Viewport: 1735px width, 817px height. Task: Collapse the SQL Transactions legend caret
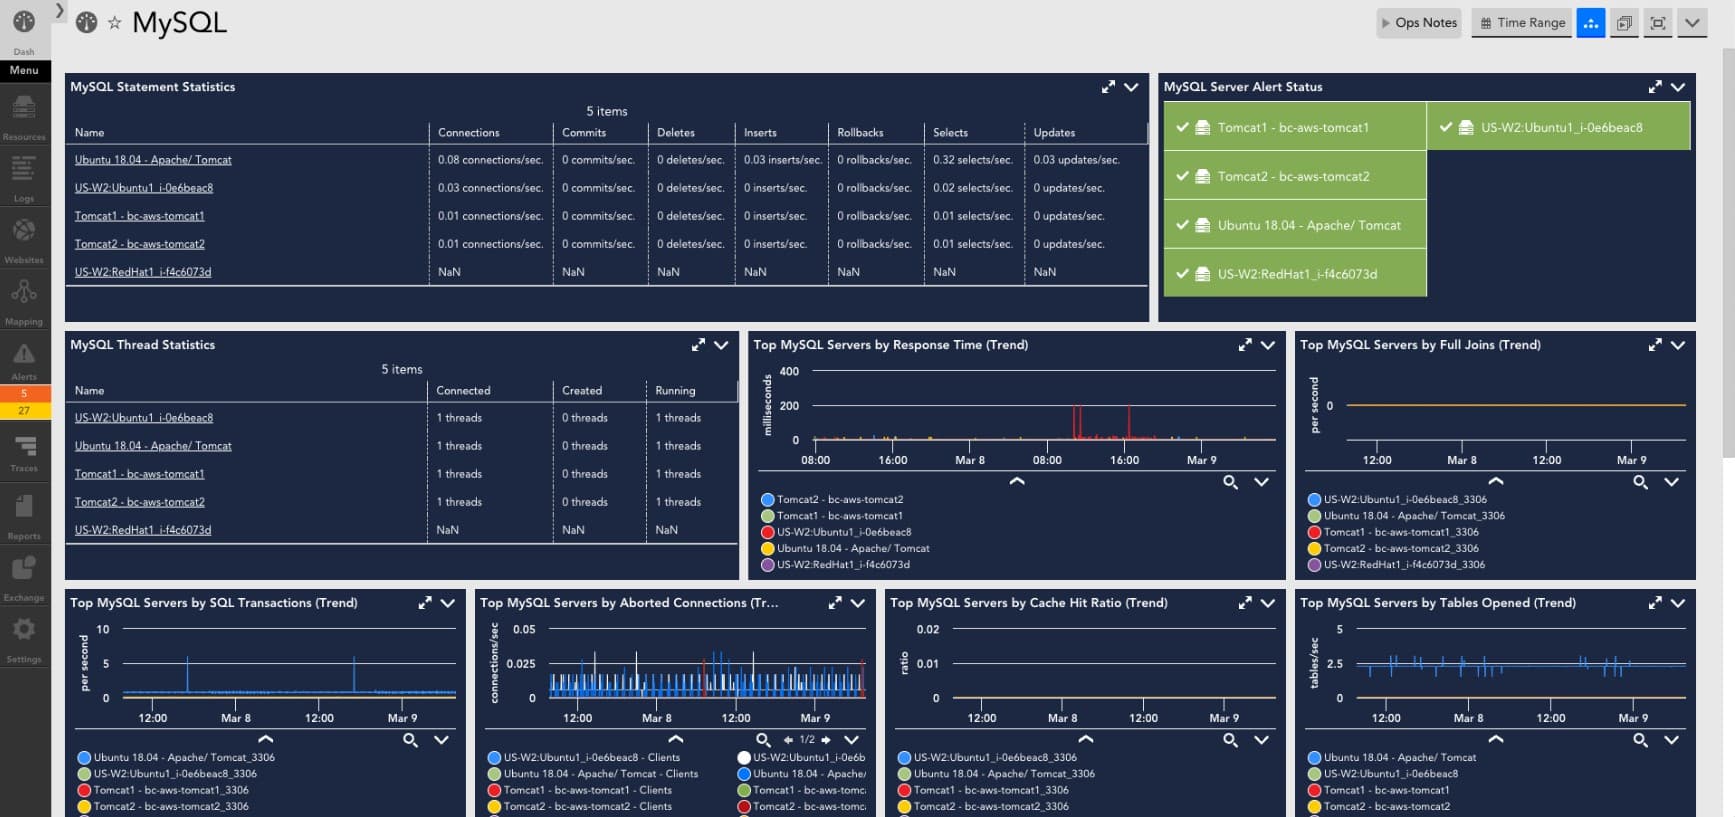point(266,739)
